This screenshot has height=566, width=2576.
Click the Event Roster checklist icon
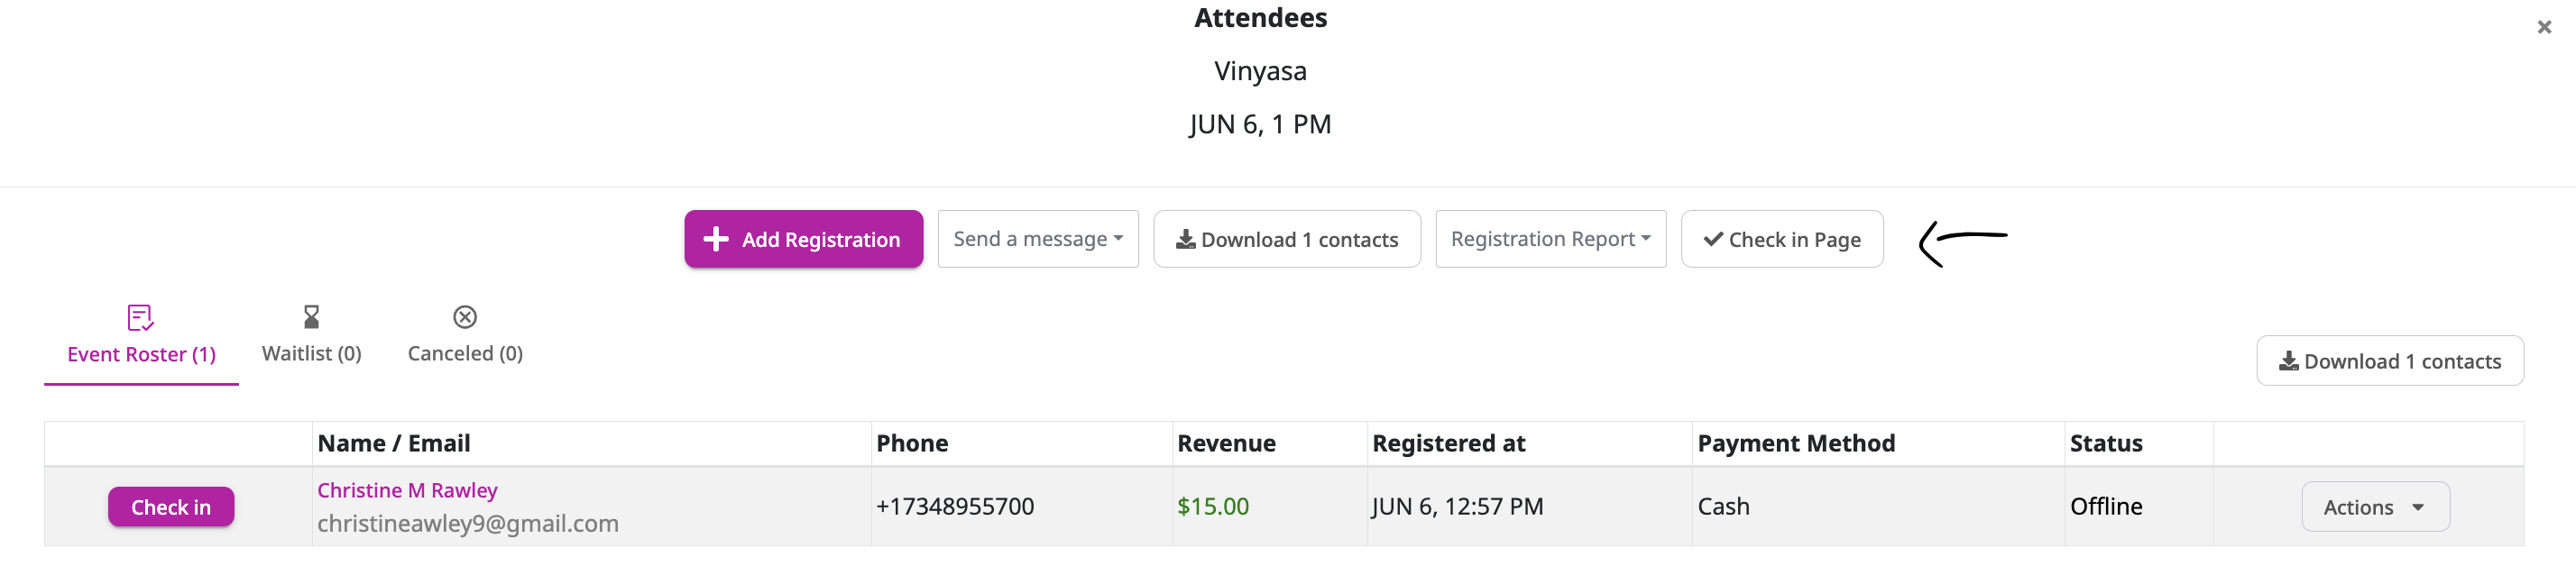click(x=141, y=318)
